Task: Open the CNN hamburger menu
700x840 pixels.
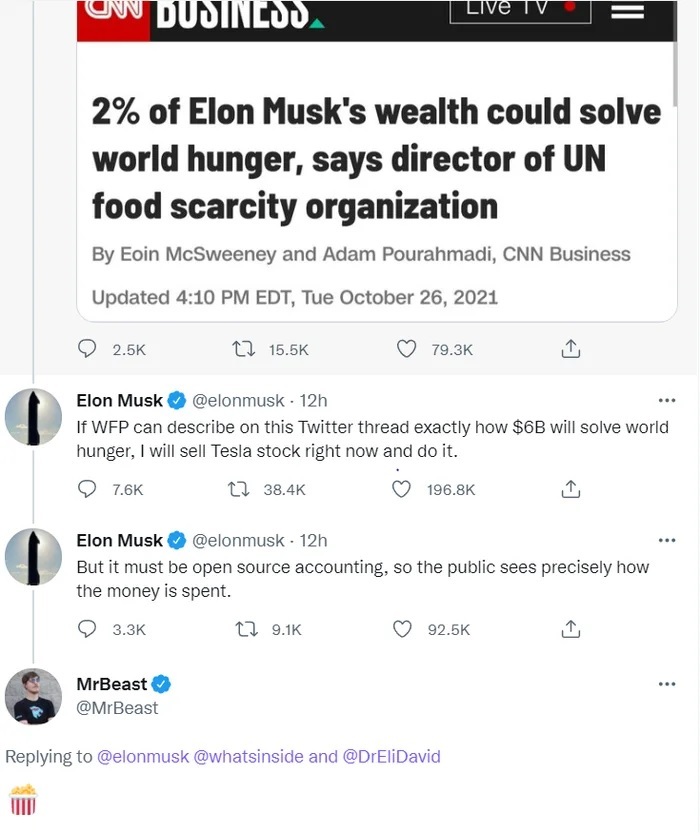Action: [627, 11]
